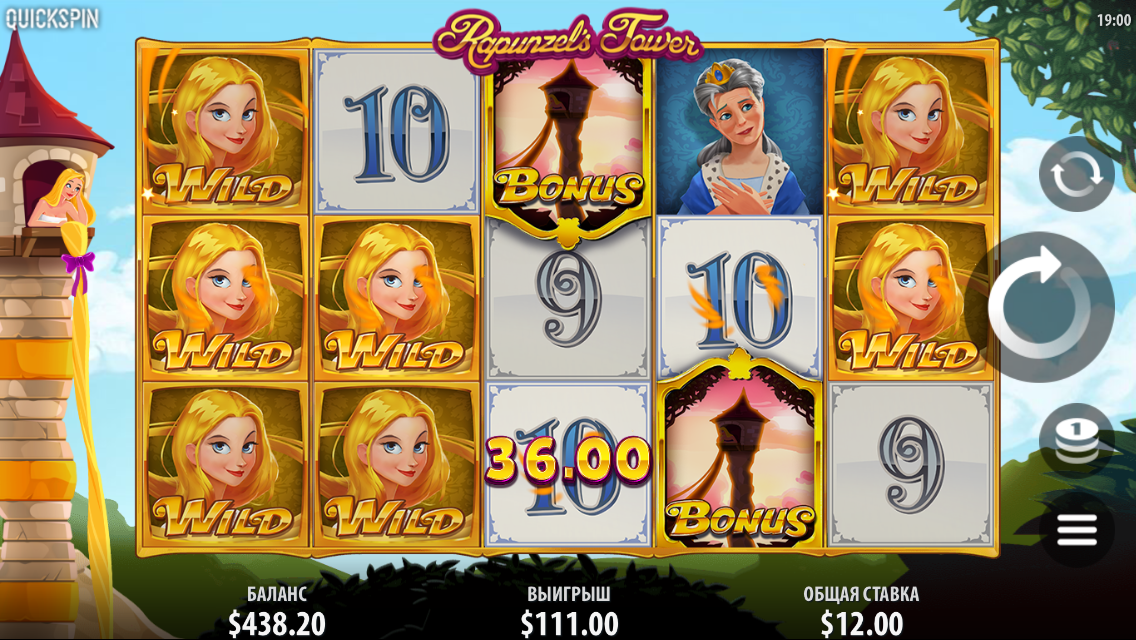The height and width of the screenshot is (640, 1136).
Task: Click the 36.00 win overlay
Action: click(x=567, y=459)
